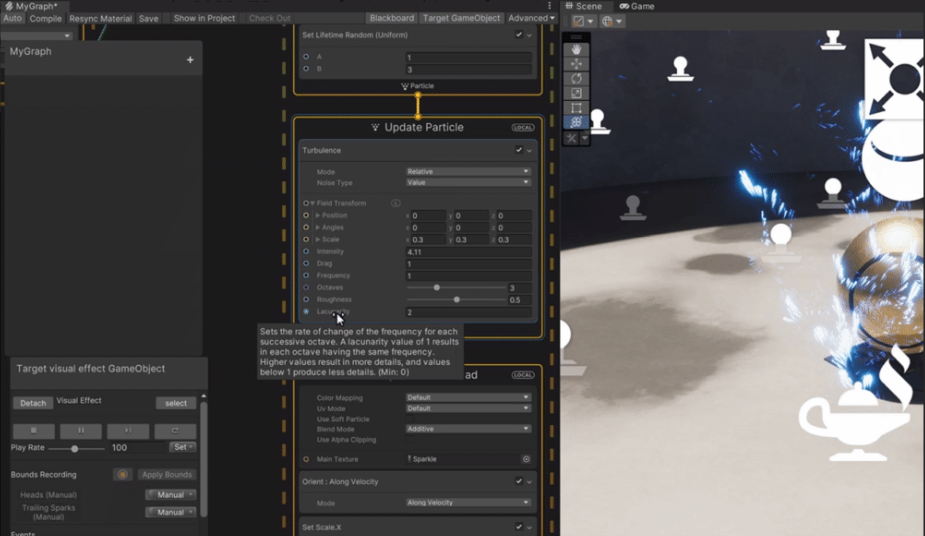This screenshot has width=925, height=536.
Task: Disable the Turbulence block checkbox
Action: (519, 150)
